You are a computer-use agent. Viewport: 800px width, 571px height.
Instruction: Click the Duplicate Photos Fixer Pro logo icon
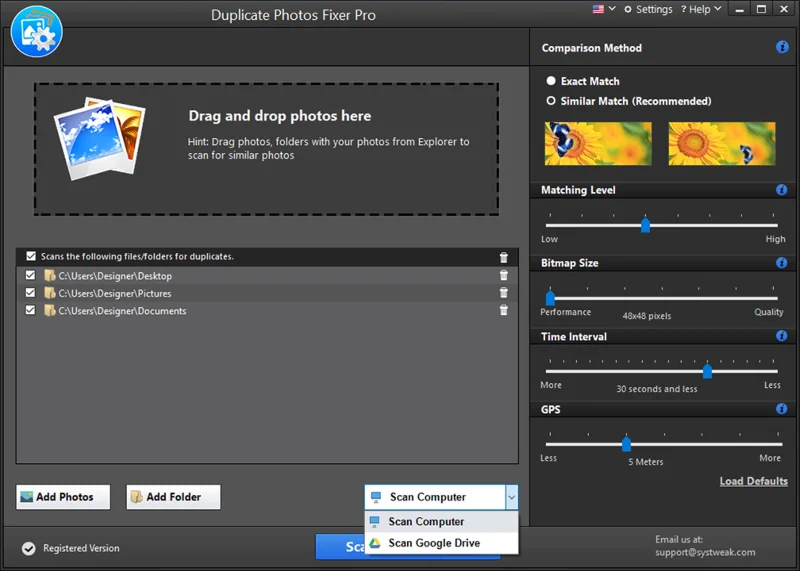pos(36,32)
